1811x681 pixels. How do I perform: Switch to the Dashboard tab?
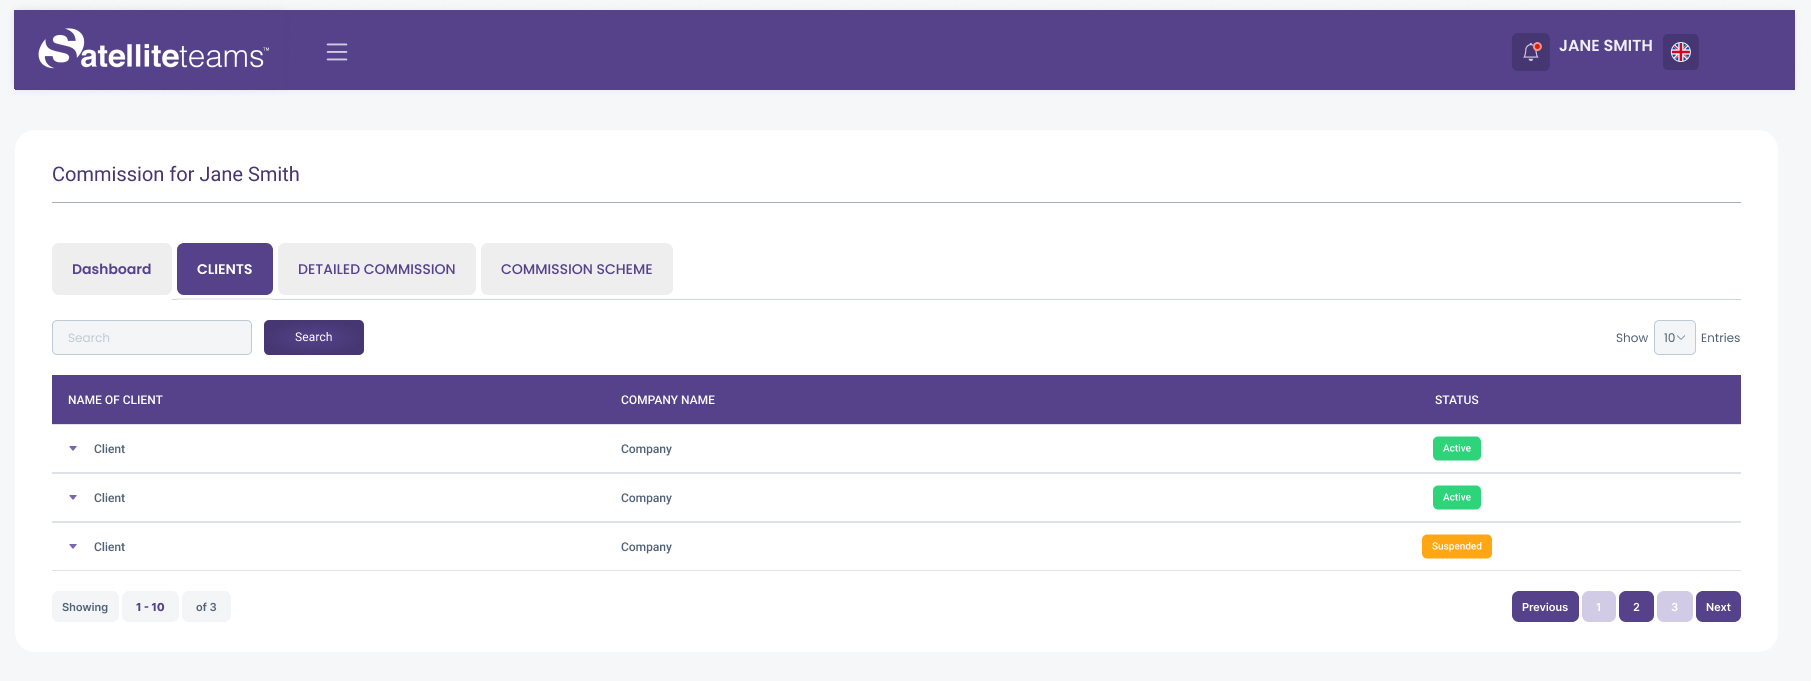(111, 269)
